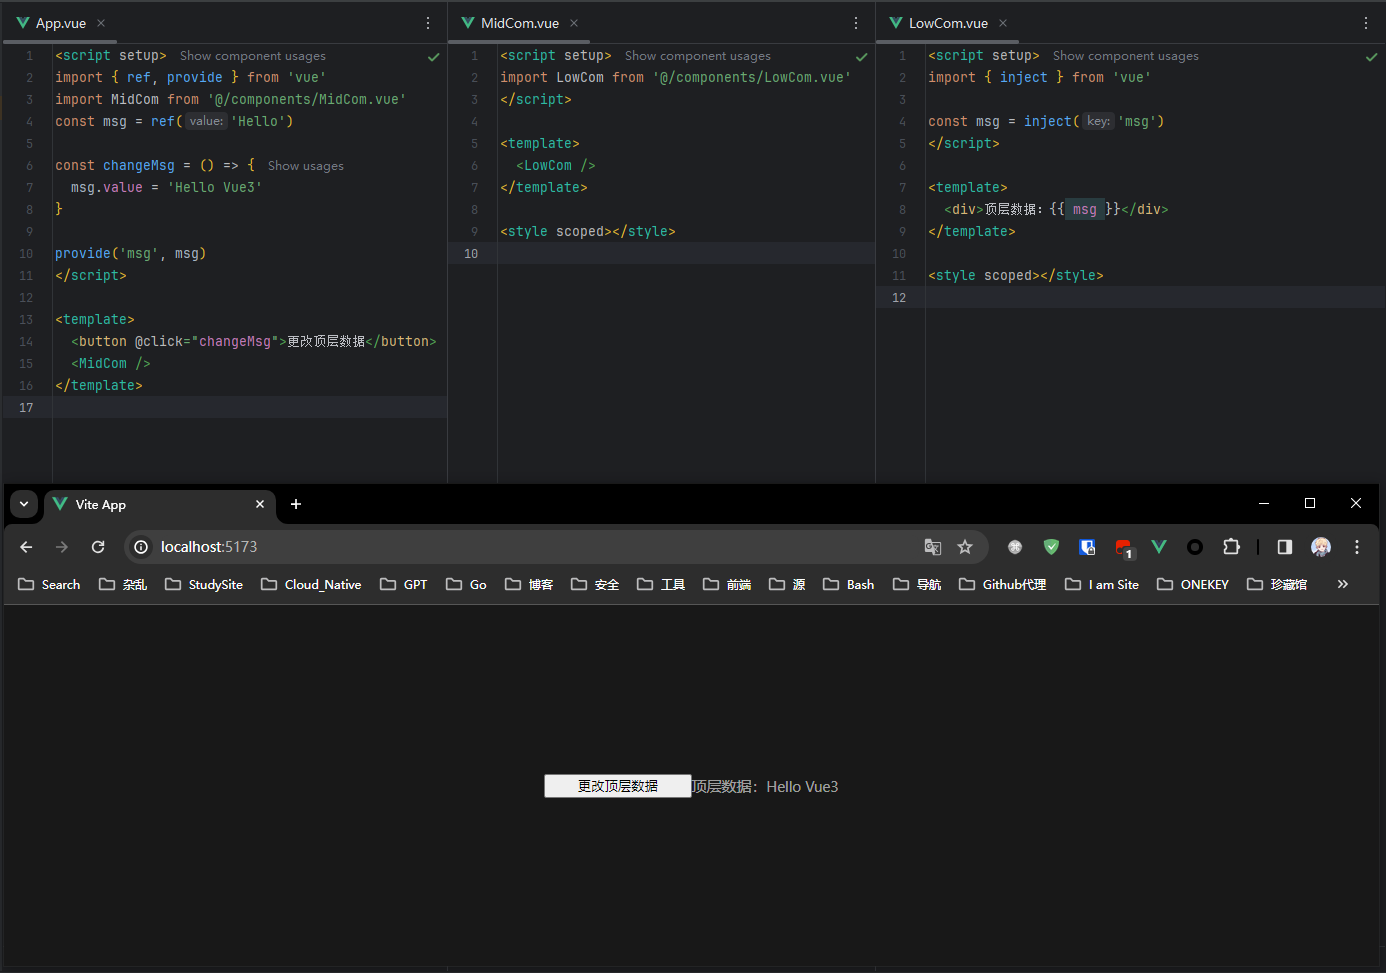
Task: Open the 珍藏馆 bookmark folder
Action: click(1277, 584)
